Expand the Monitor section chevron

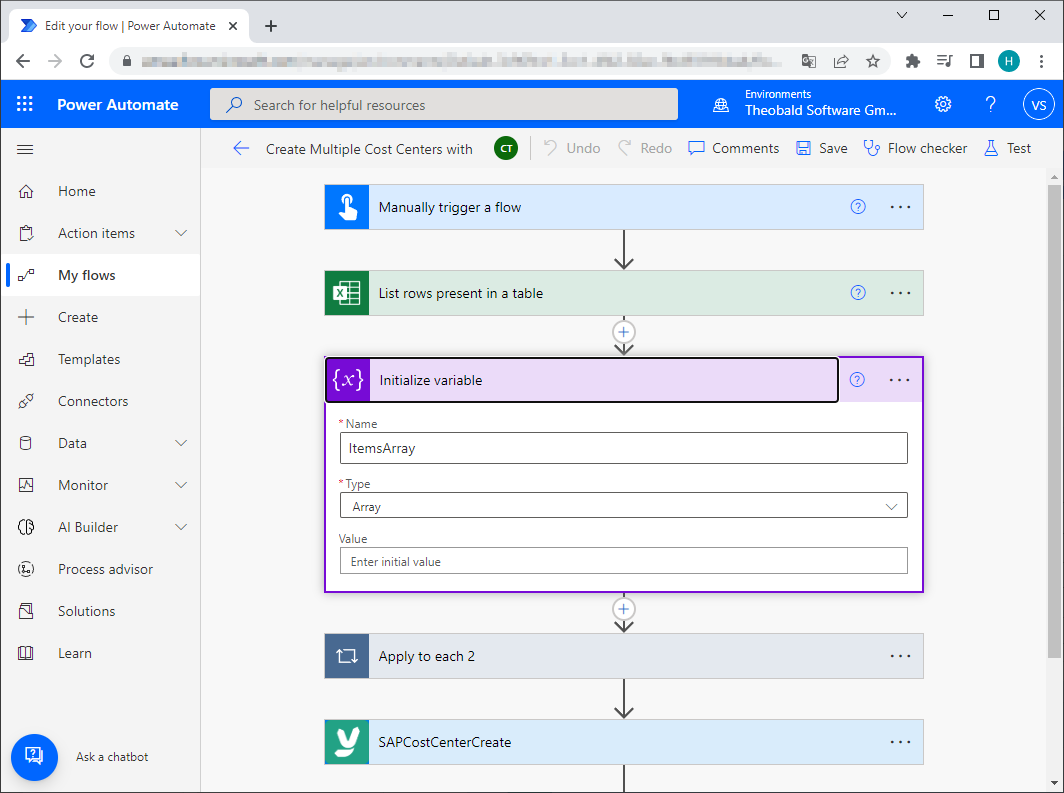181,486
